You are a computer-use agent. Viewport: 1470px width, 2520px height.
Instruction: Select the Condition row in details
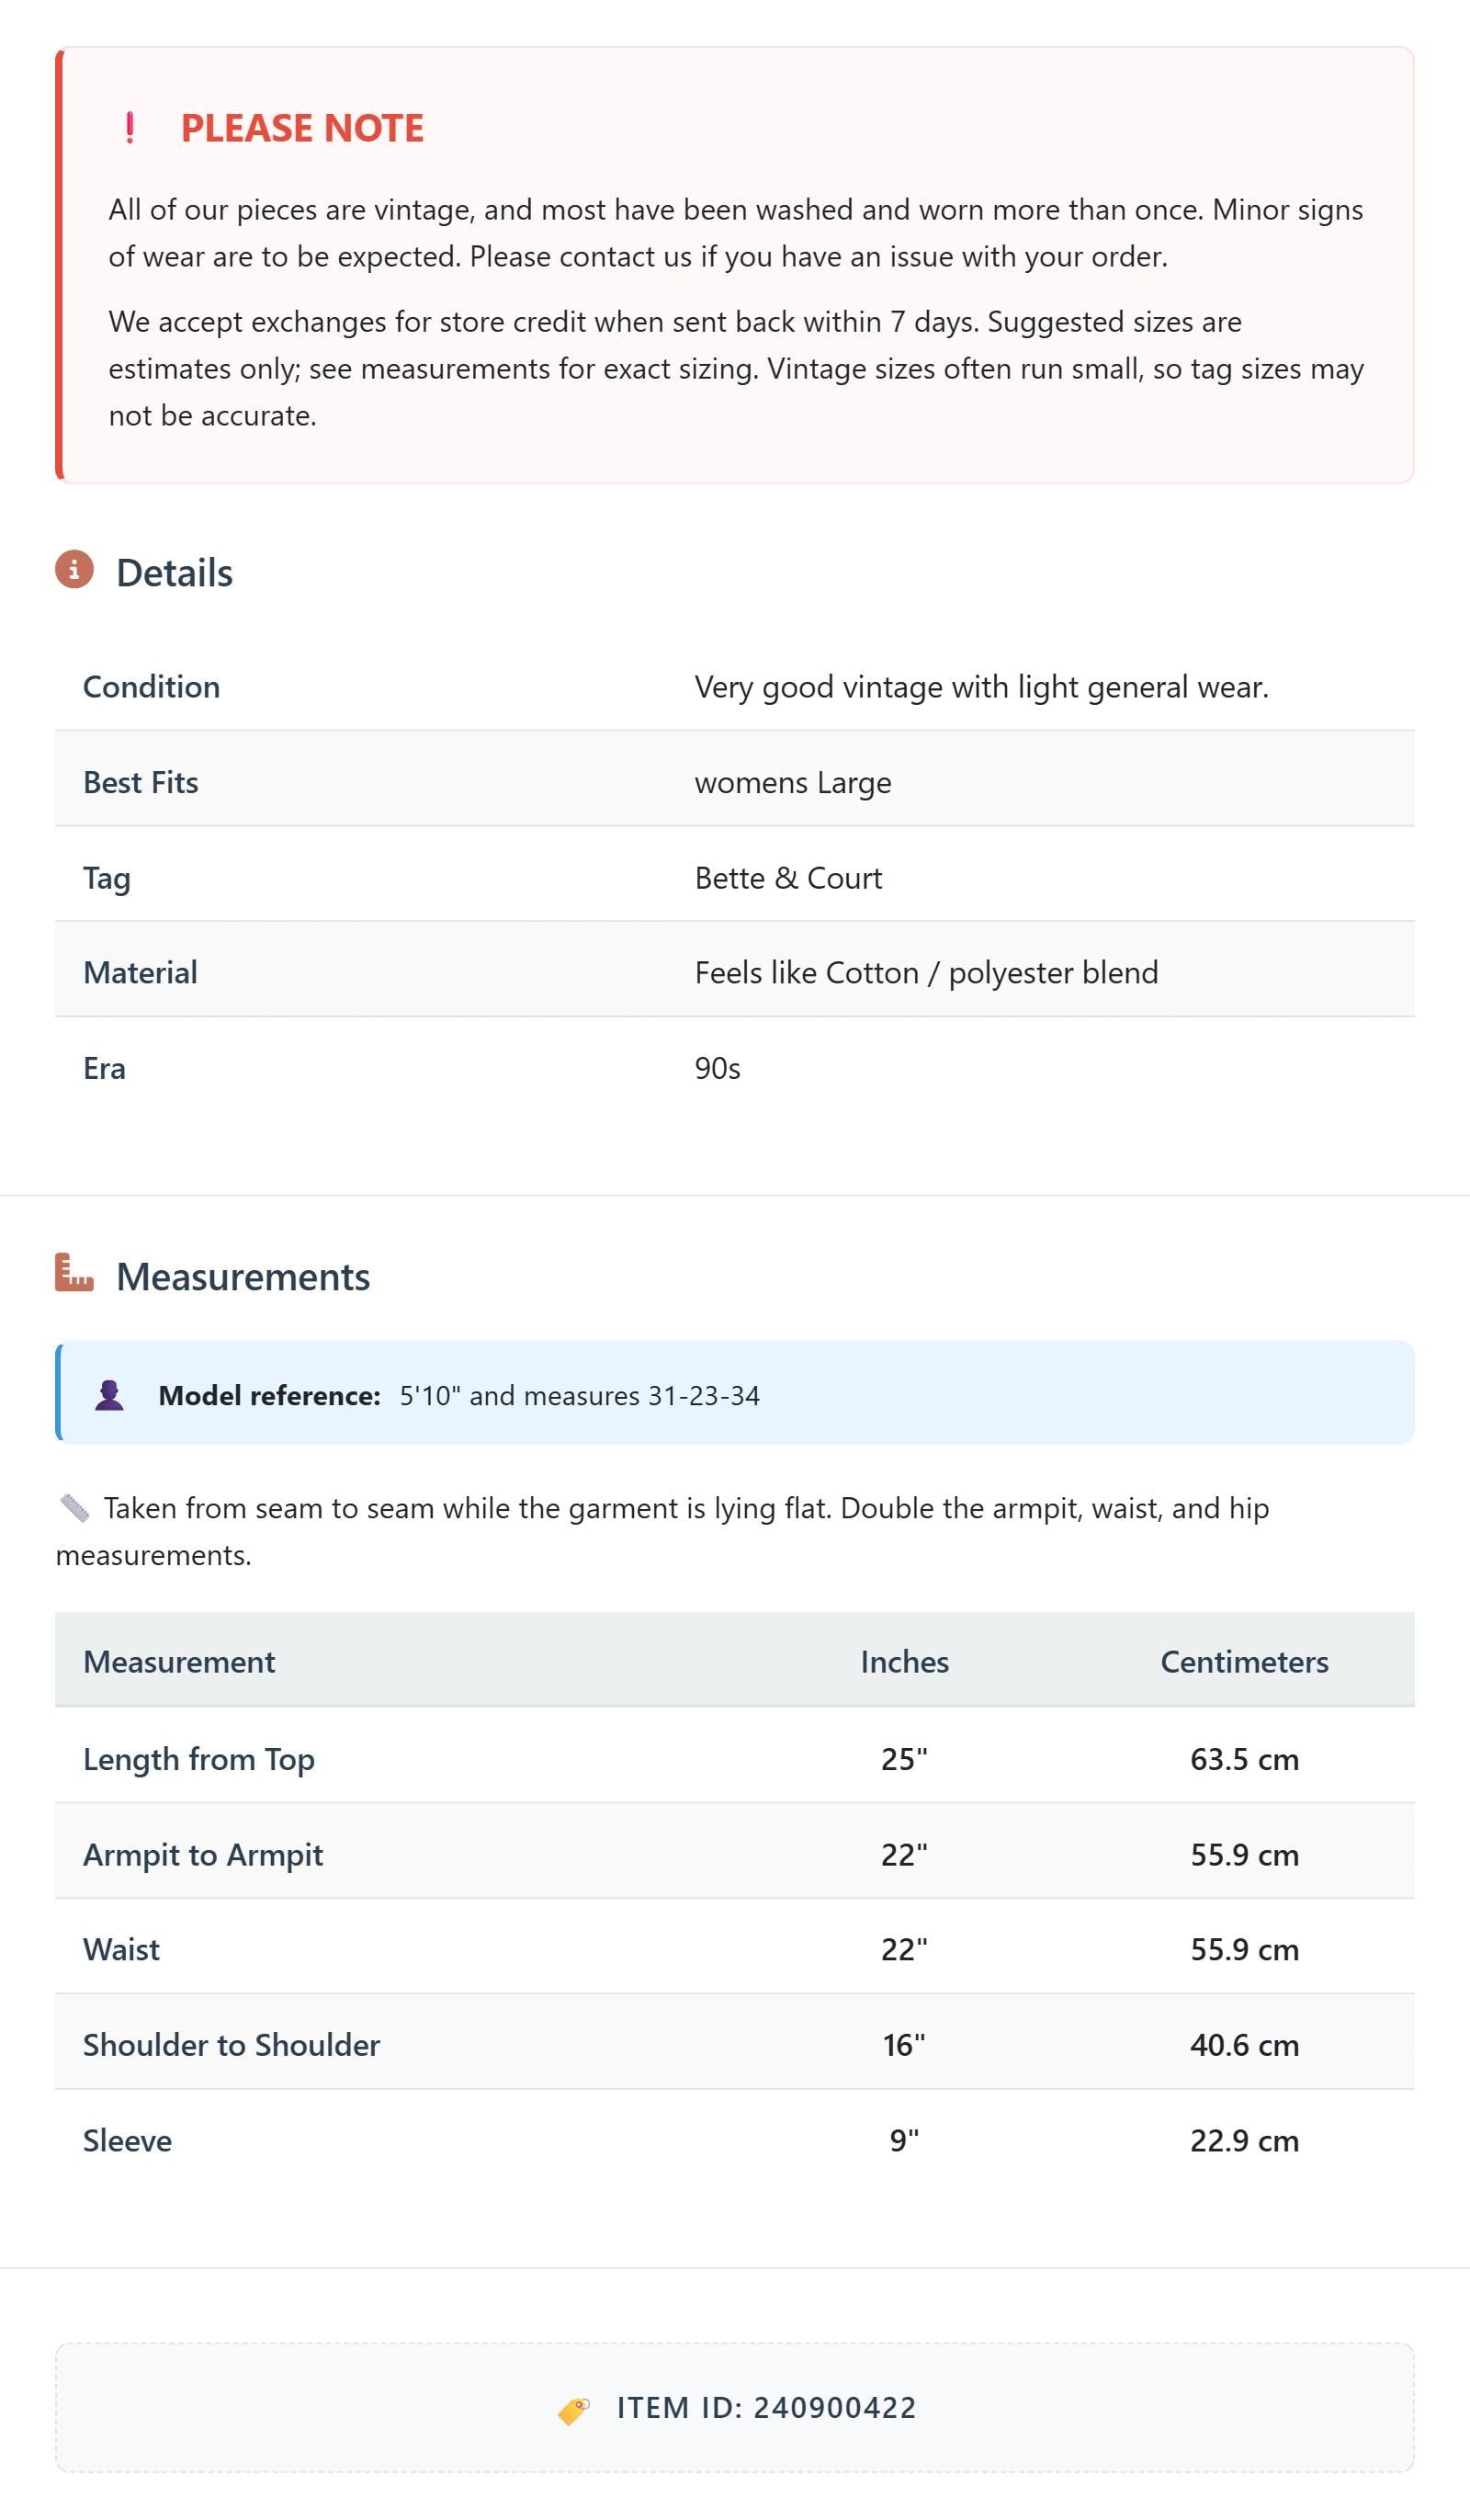735,687
